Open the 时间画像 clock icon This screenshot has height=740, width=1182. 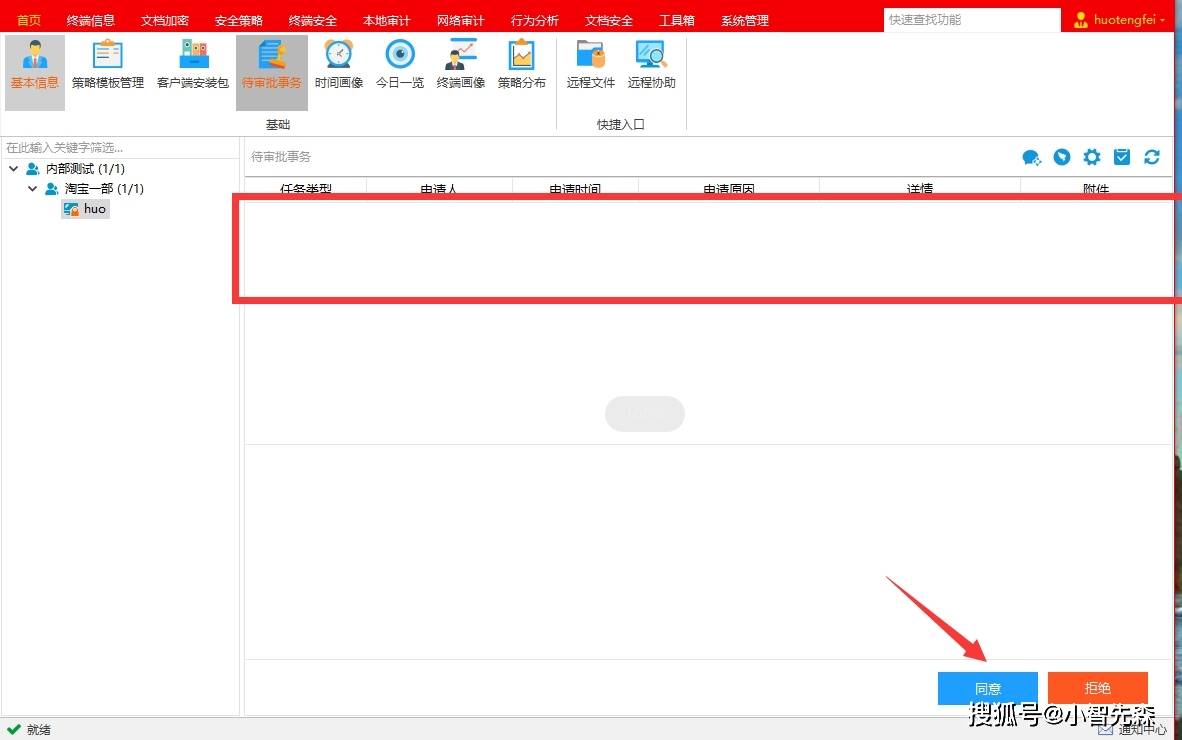(x=338, y=66)
